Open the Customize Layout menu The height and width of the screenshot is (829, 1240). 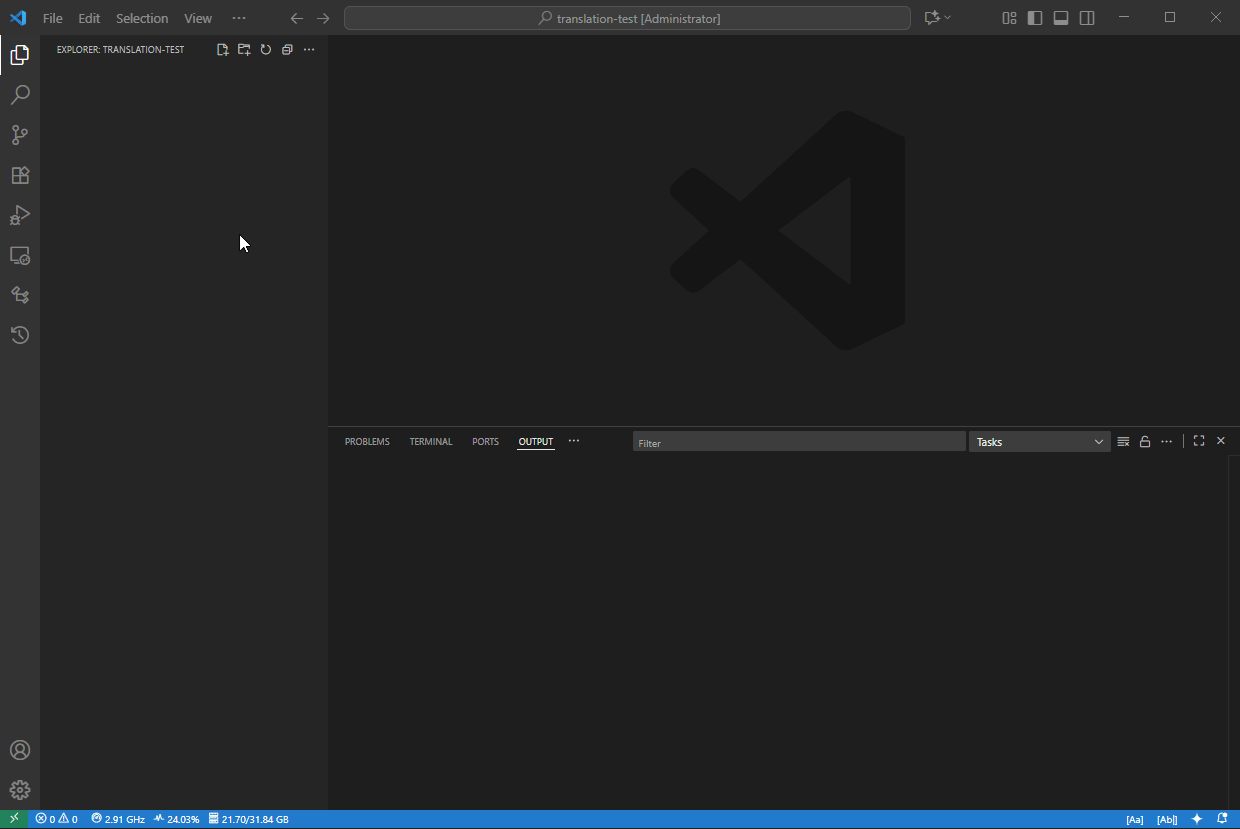pos(1009,18)
